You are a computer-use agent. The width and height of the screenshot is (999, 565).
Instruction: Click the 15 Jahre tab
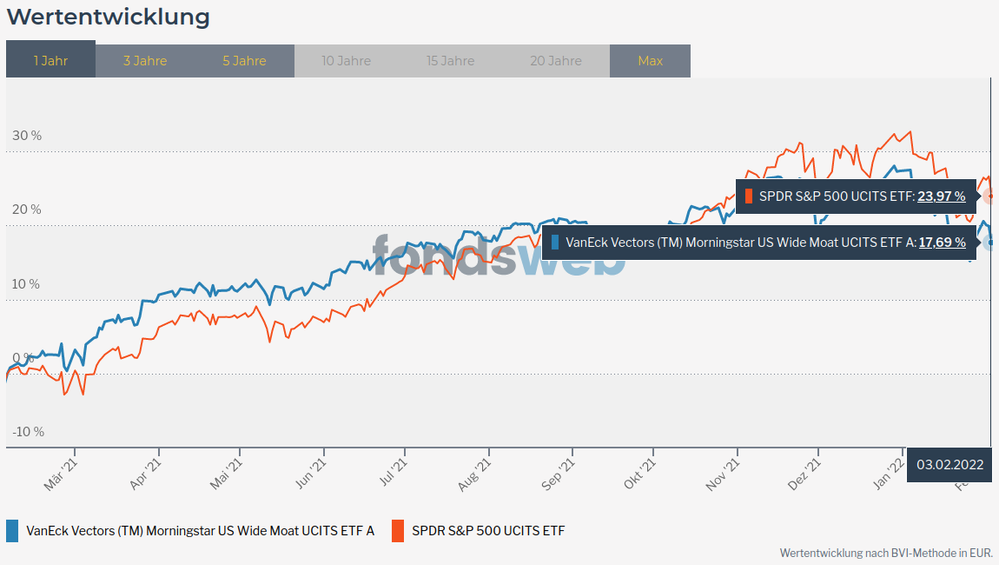pyautogui.click(x=450, y=60)
